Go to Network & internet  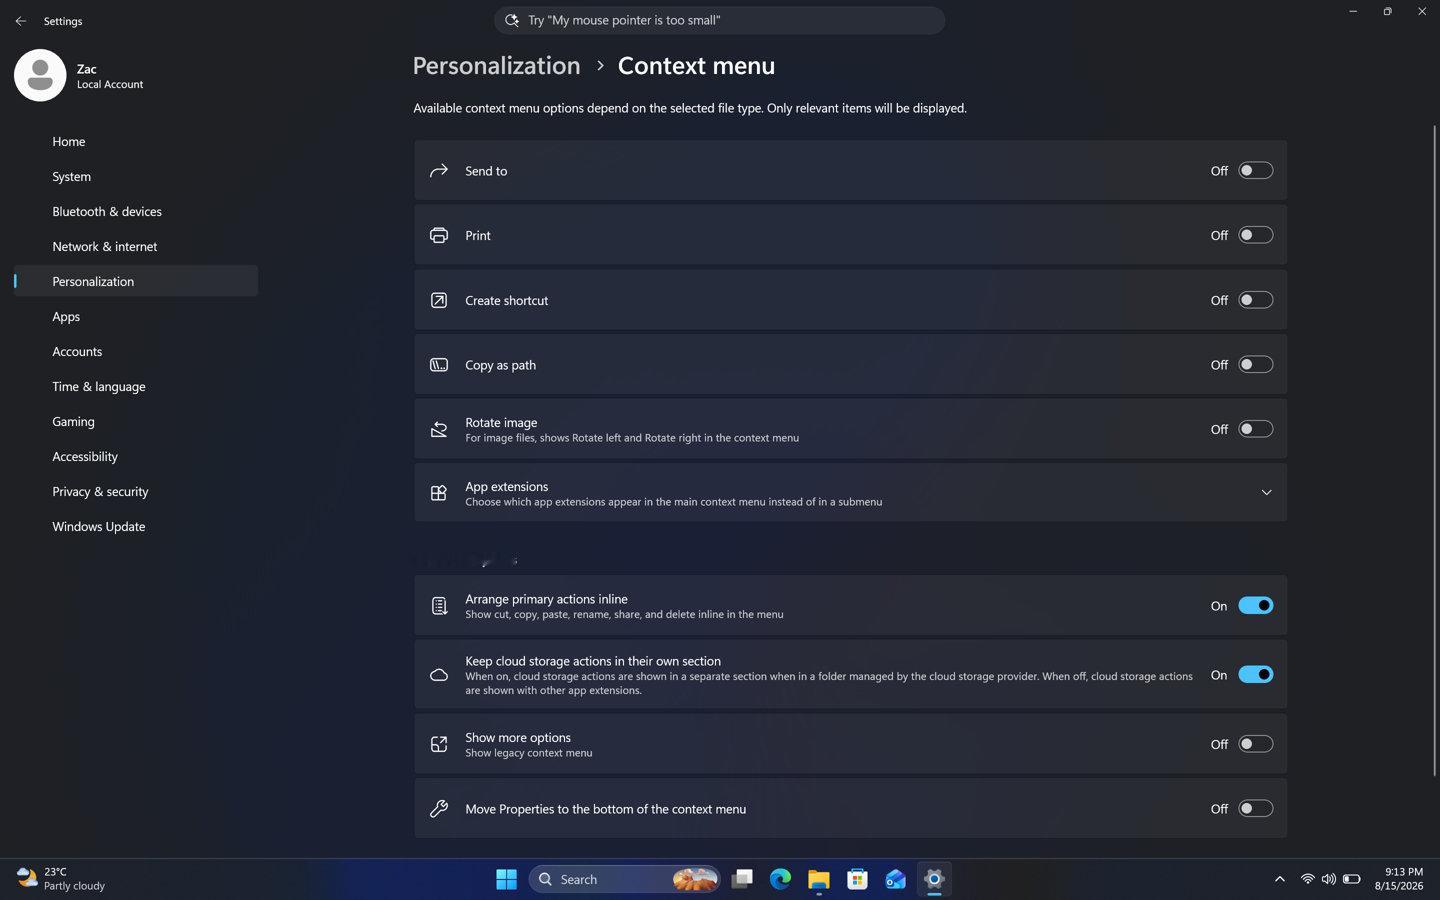pos(136,246)
